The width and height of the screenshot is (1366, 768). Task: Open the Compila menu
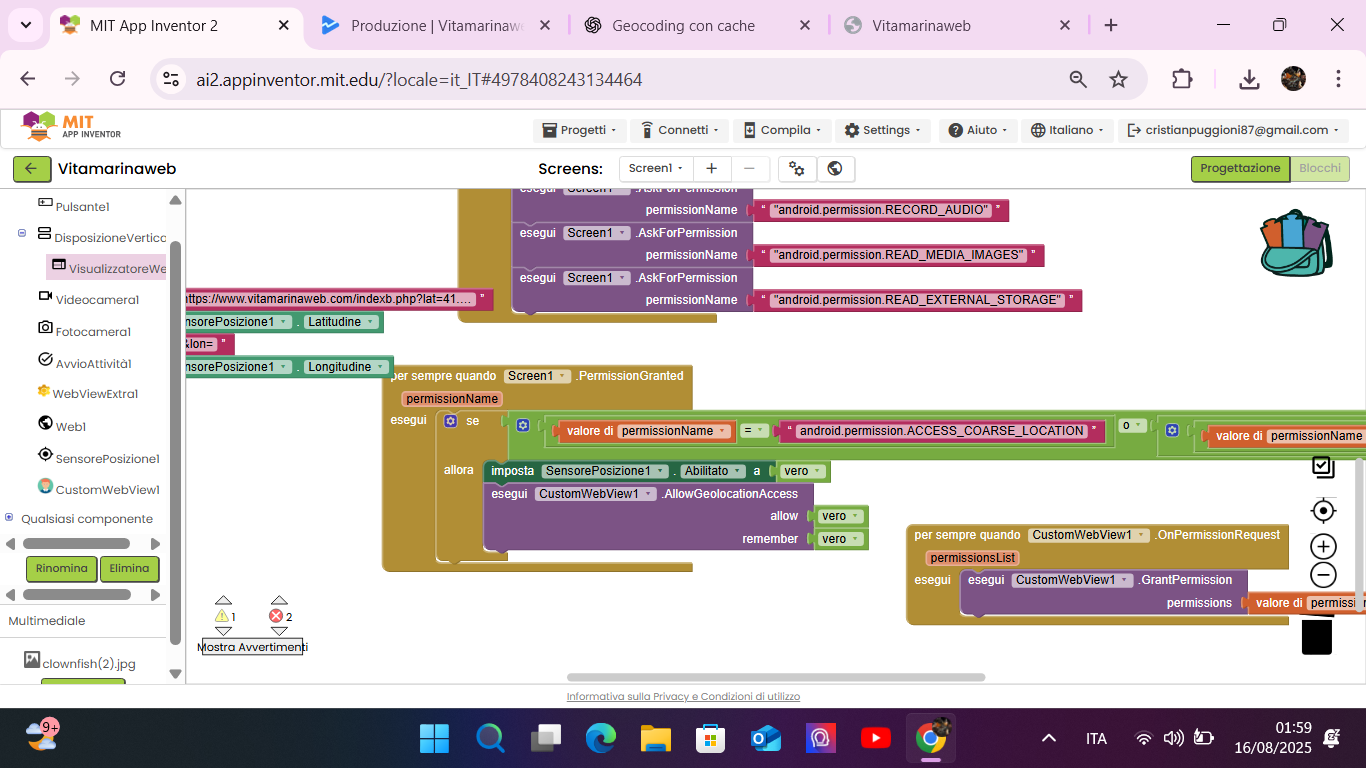click(782, 130)
